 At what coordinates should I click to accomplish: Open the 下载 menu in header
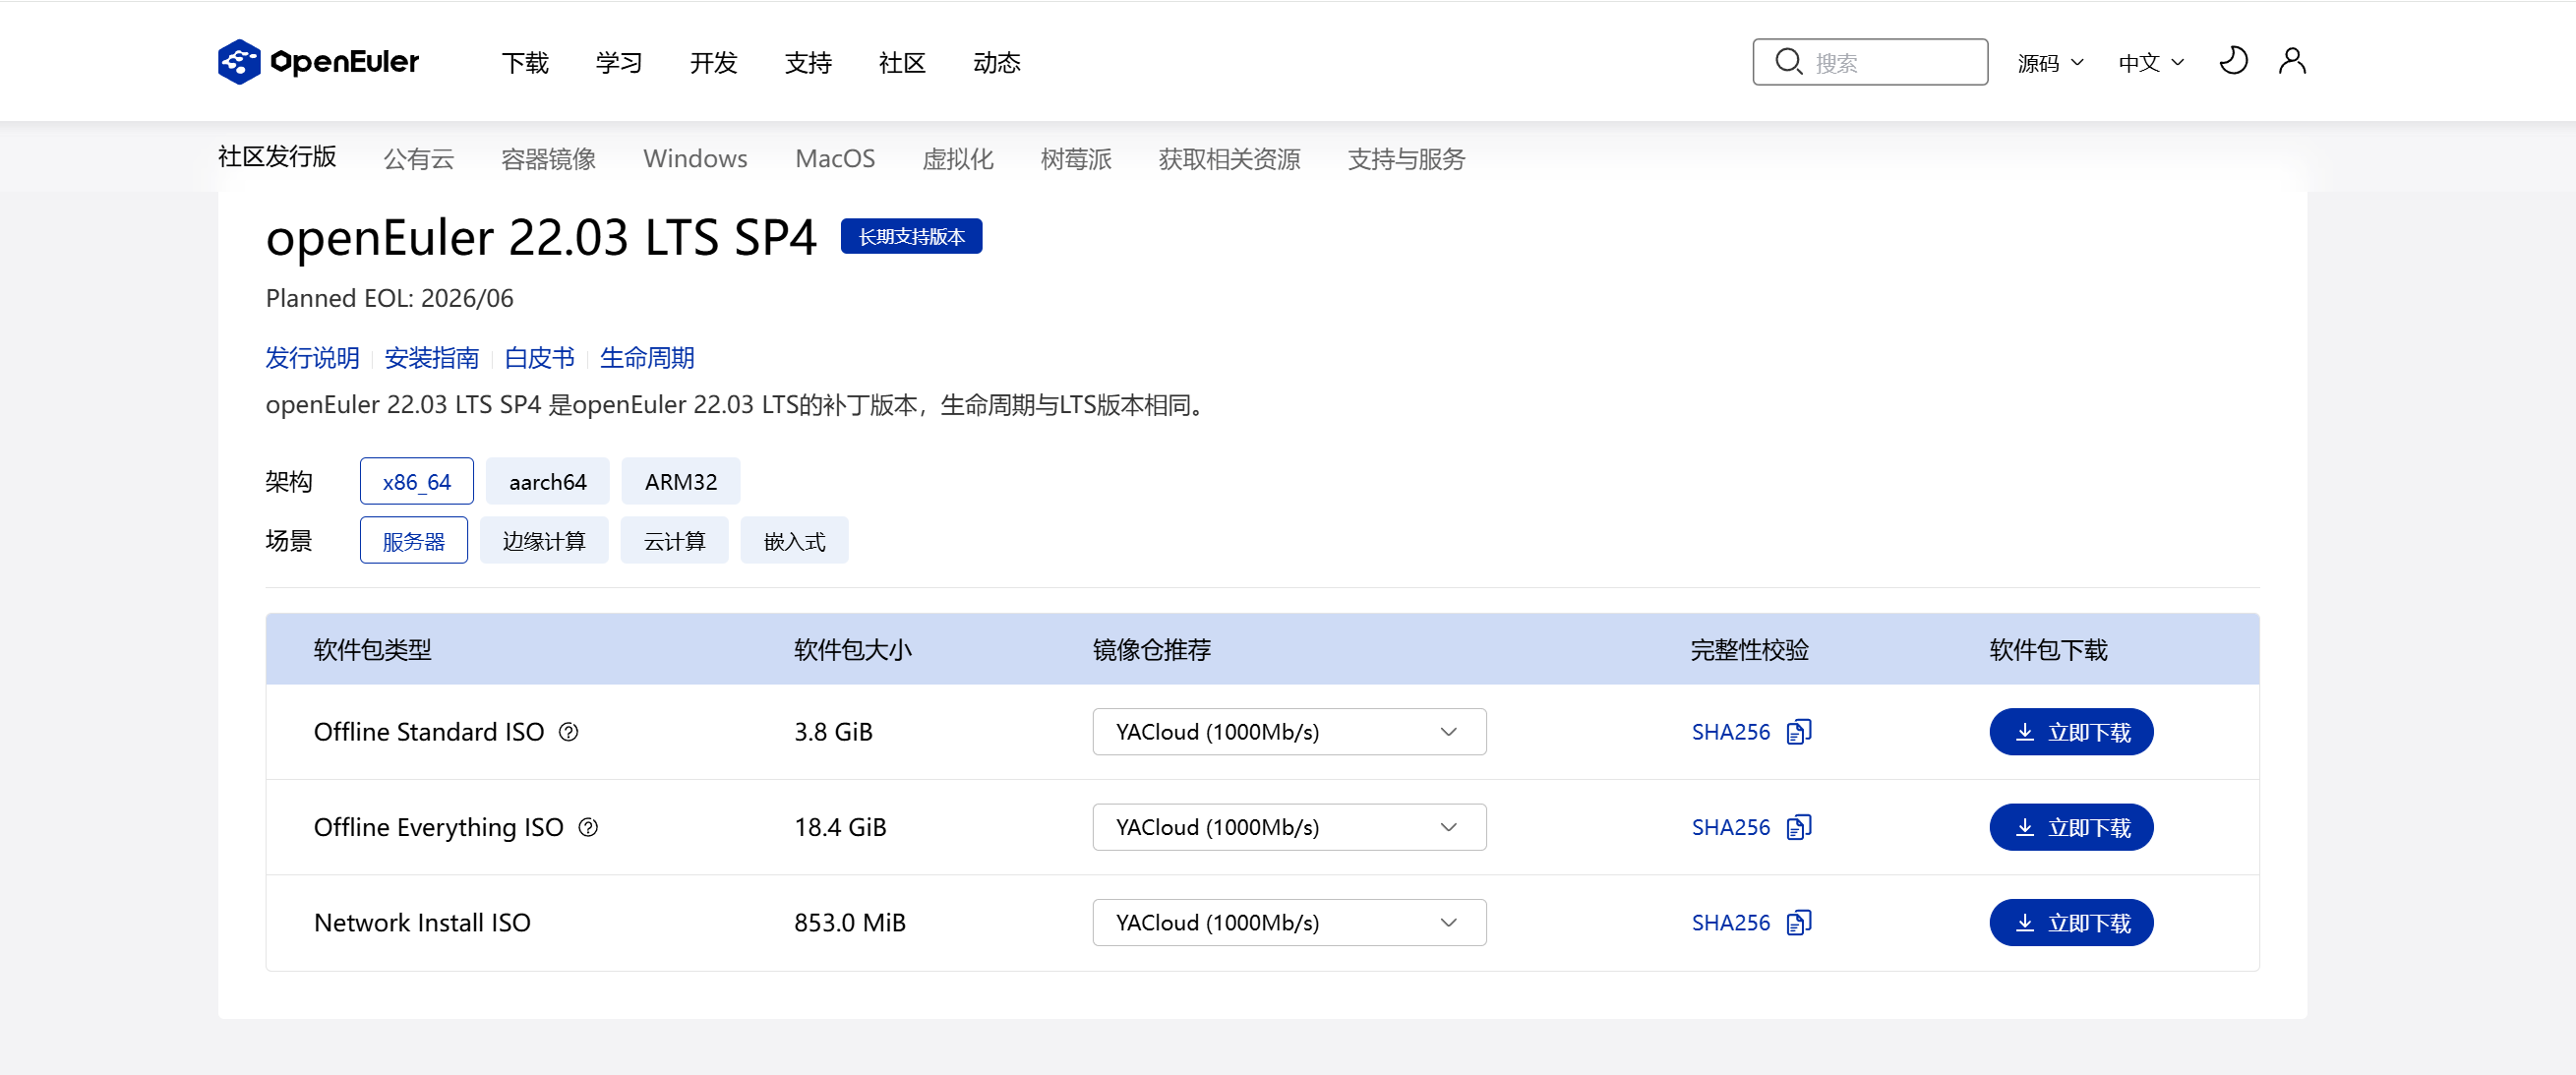tap(525, 63)
